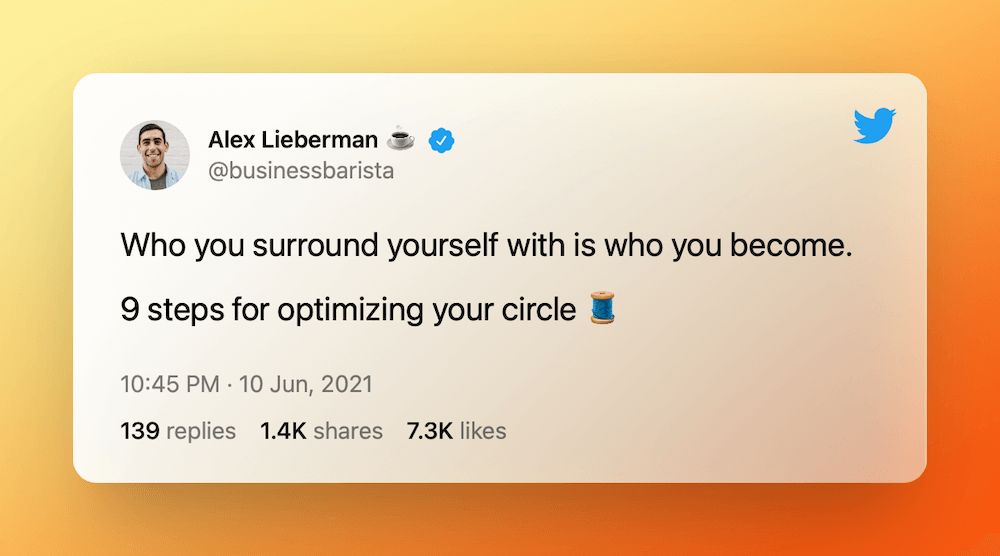Viewport: 1000px width, 556px height.
Task: Click the "Who you surround yourself" sentence
Action: pyautogui.click(x=486, y=246)
